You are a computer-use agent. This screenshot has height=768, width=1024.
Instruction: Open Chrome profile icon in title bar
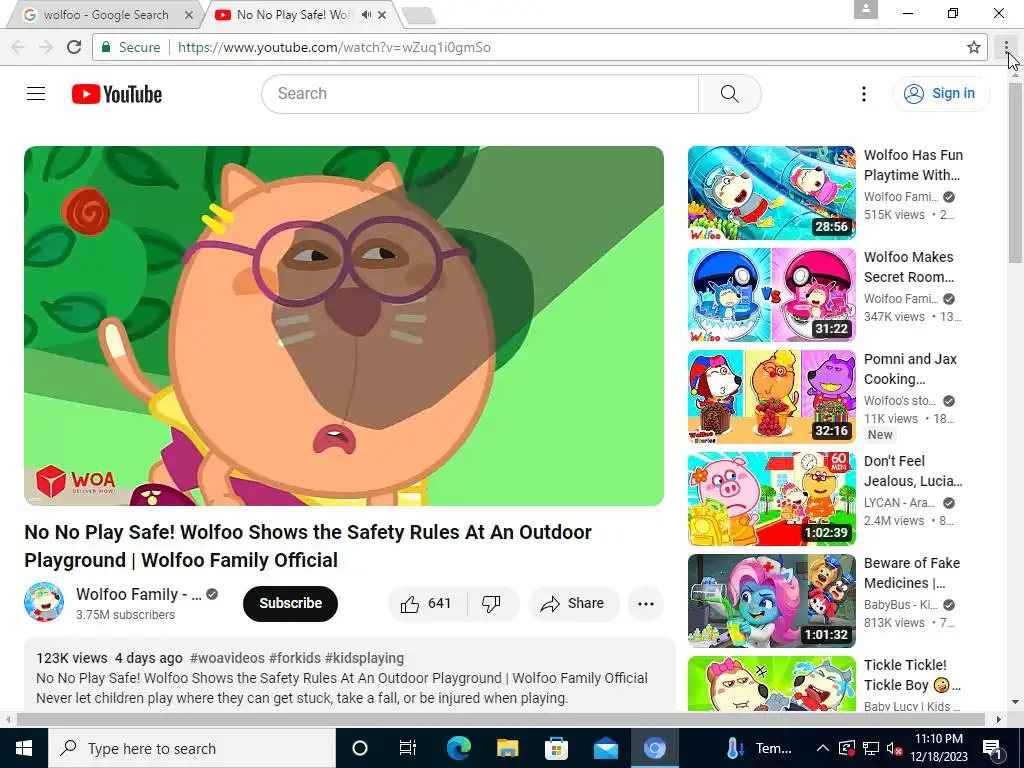[865, 9]
